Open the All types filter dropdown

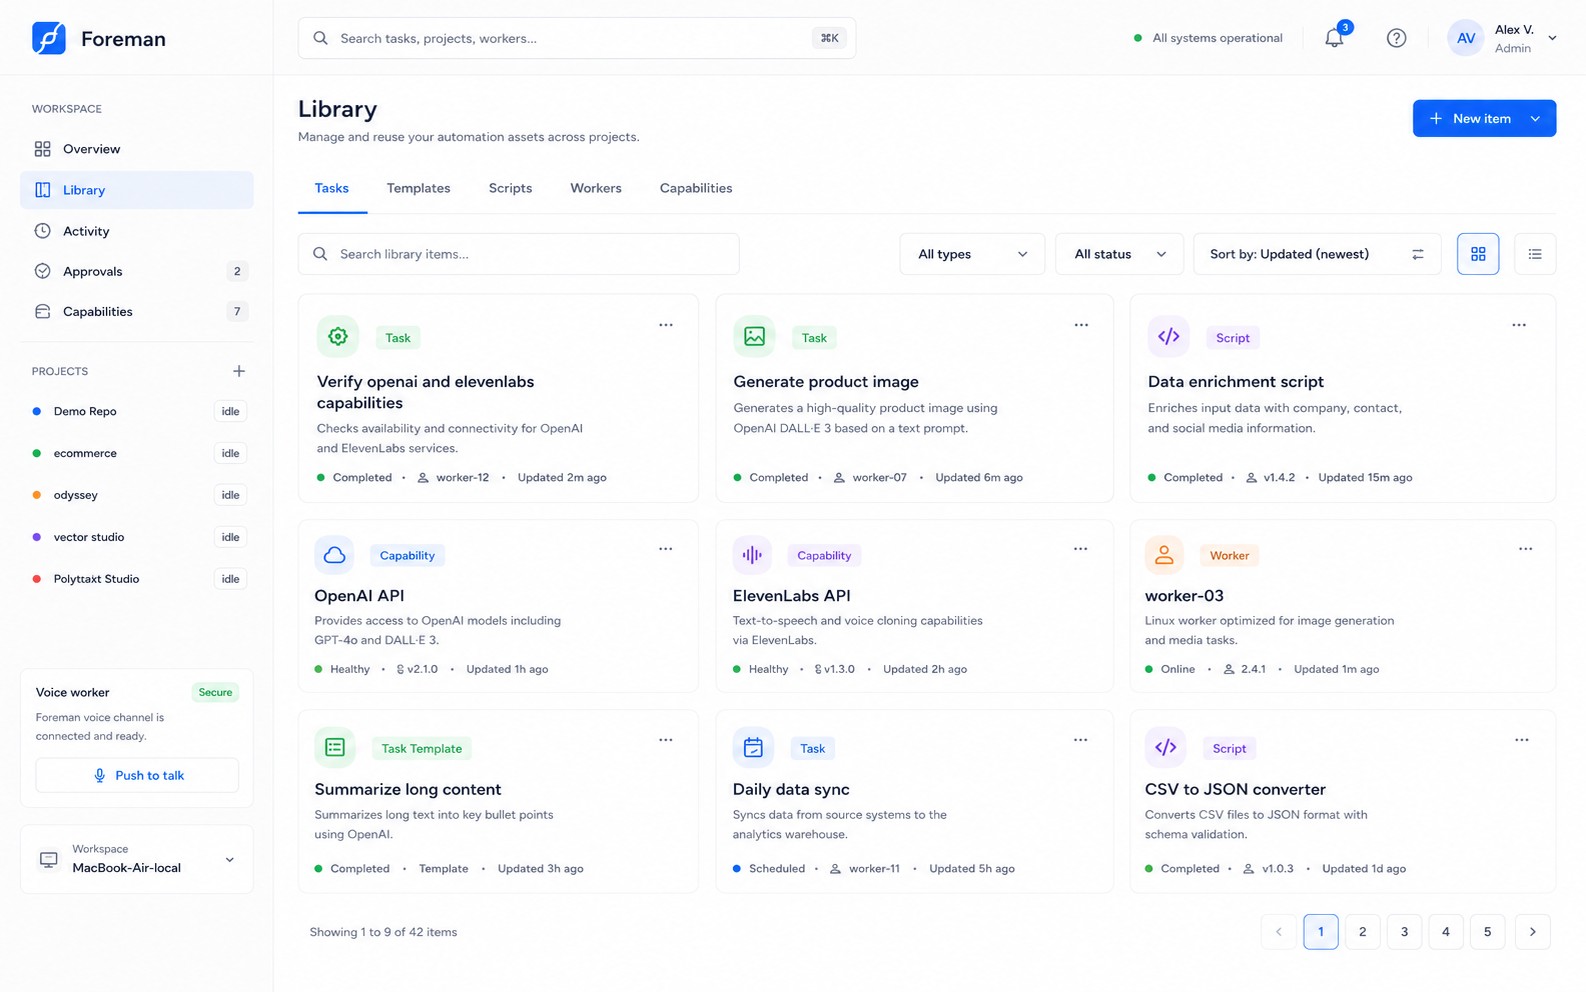pyautogui.click(x=972, y=254)
